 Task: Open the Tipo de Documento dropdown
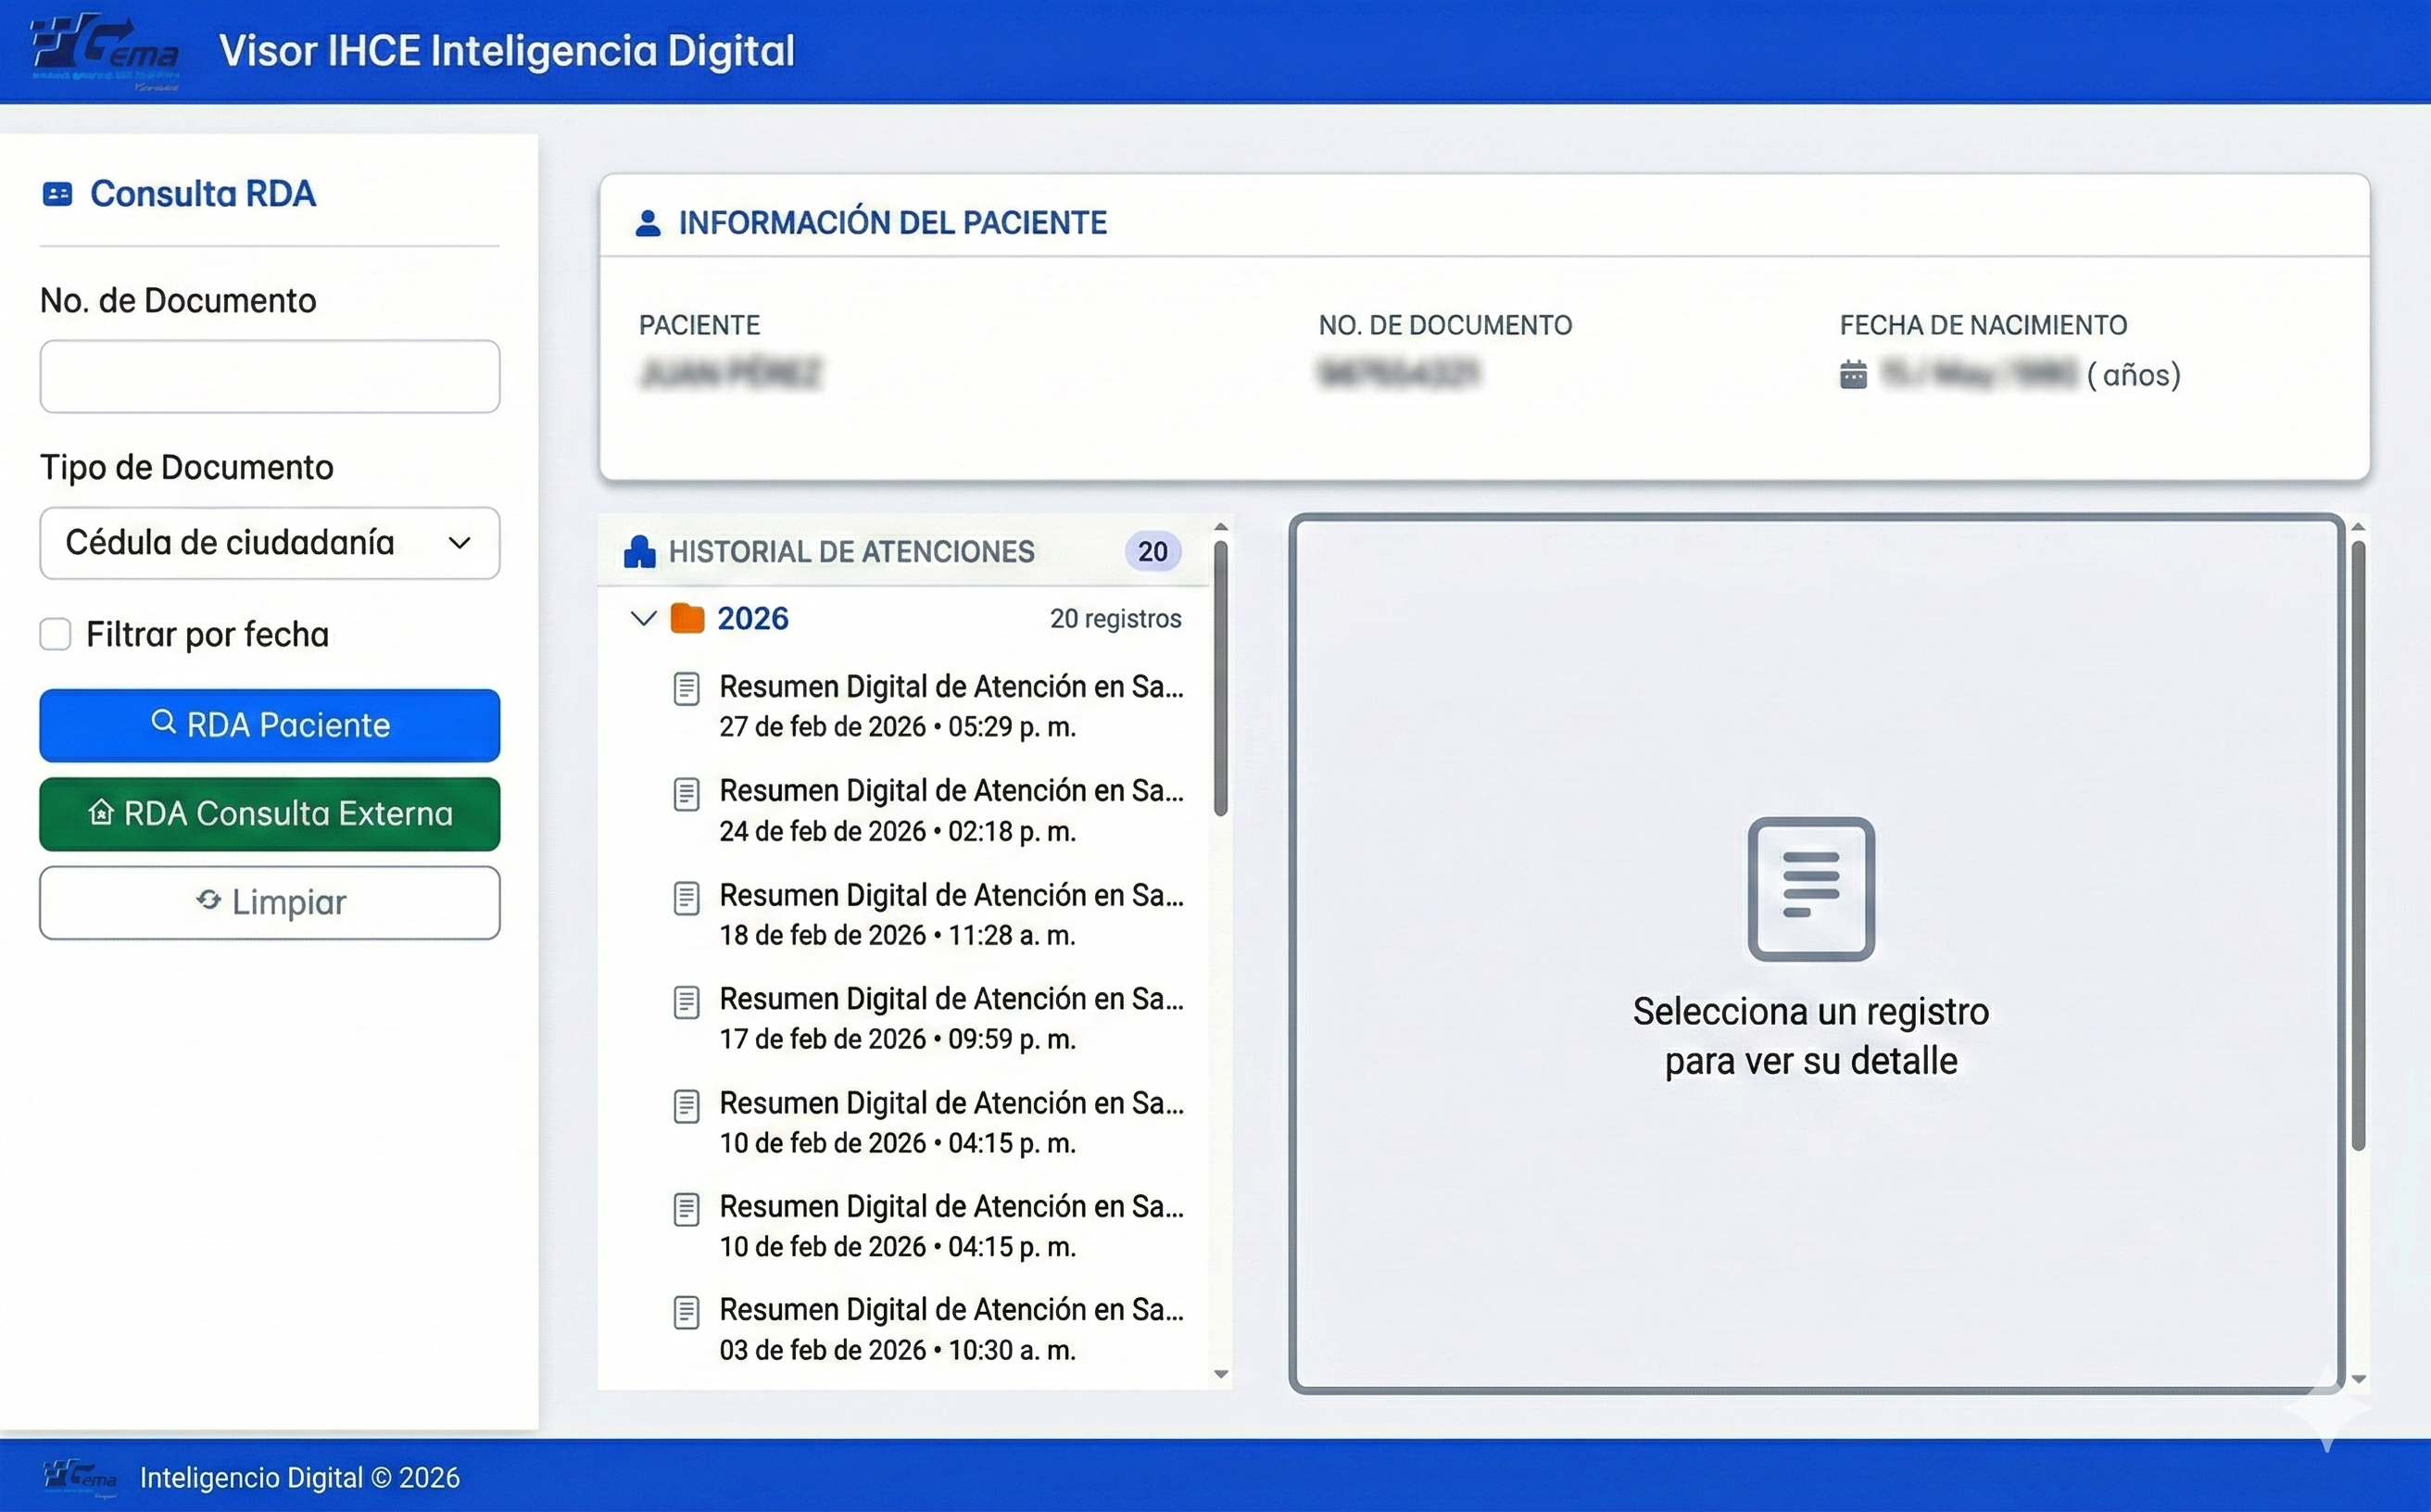[x=270, y=543]
